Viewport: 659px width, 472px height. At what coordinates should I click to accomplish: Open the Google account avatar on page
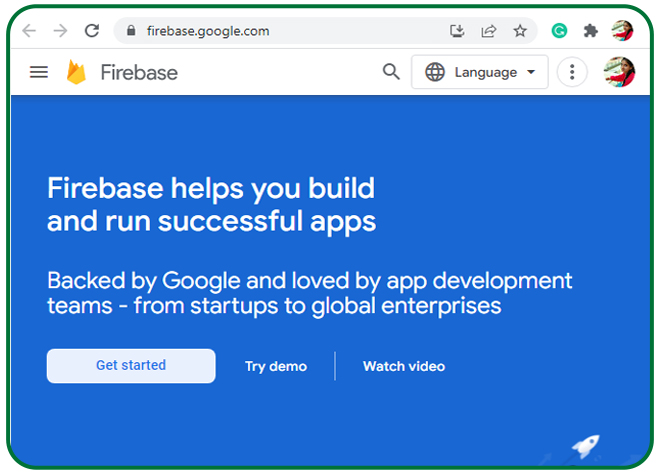pyautogui.click(x=619, y=72)
